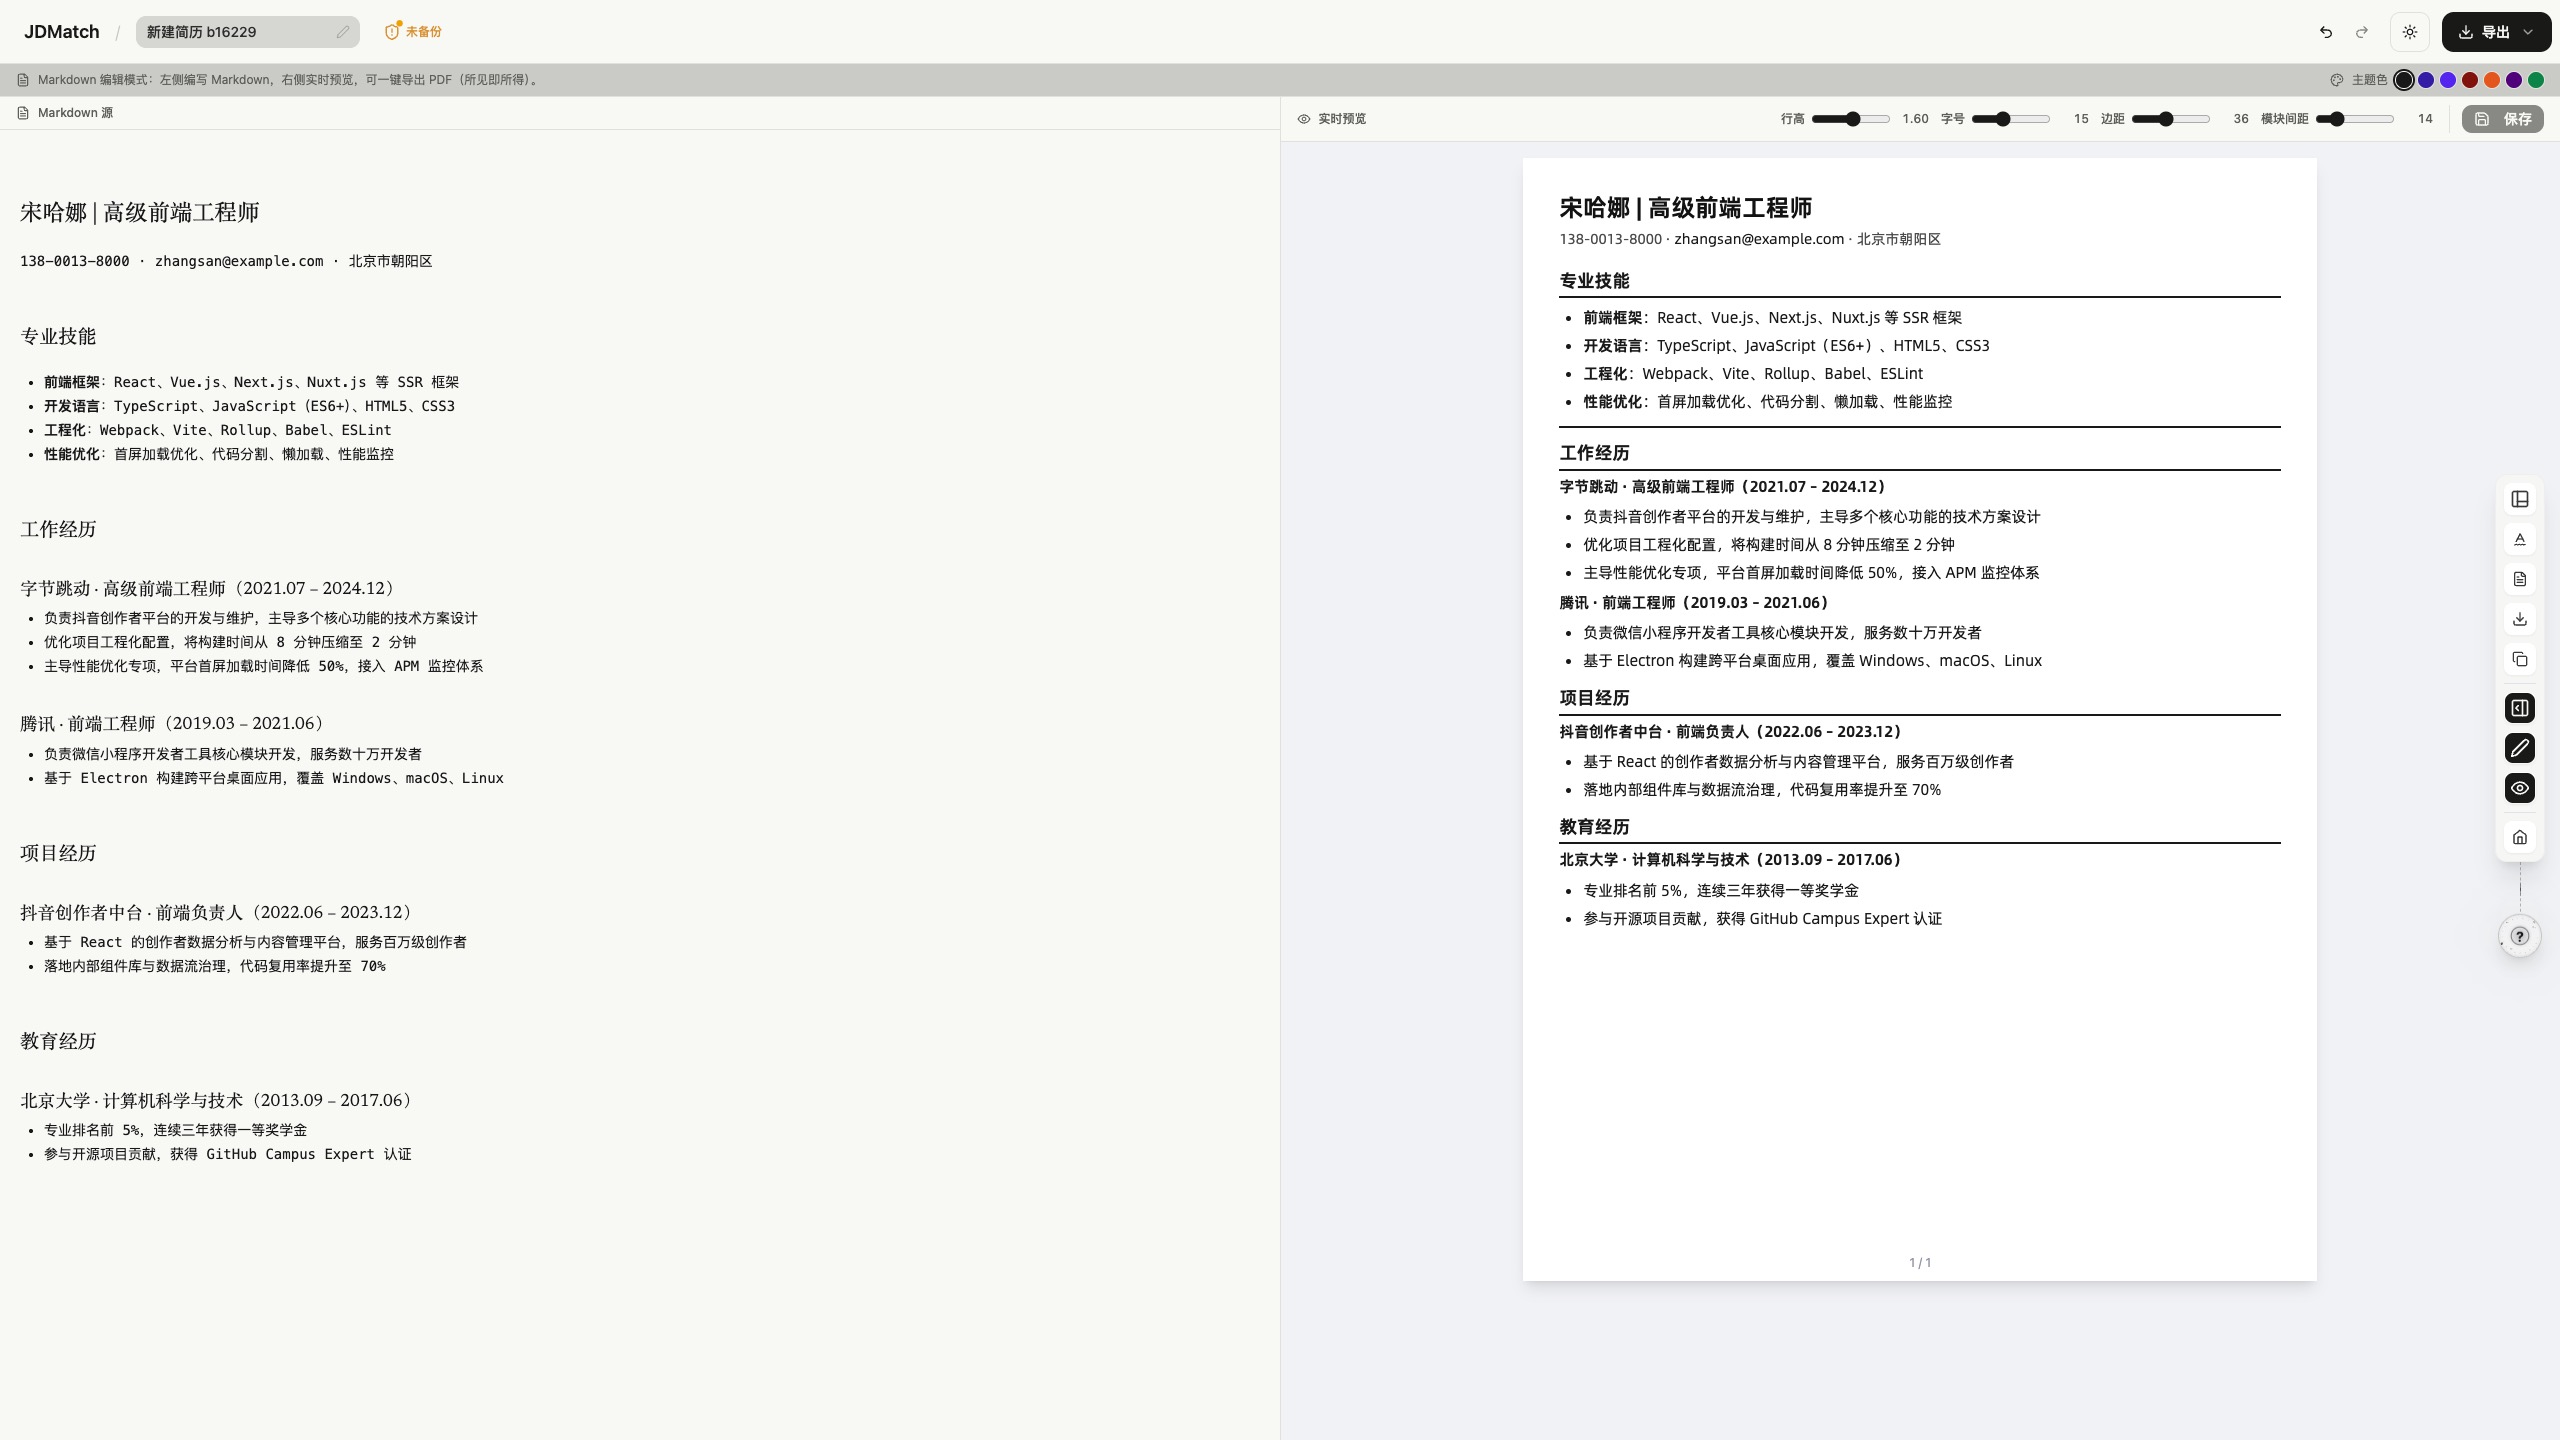
Task: Select the bright violet-blue theme color swatch
Action: [2448, 80]
